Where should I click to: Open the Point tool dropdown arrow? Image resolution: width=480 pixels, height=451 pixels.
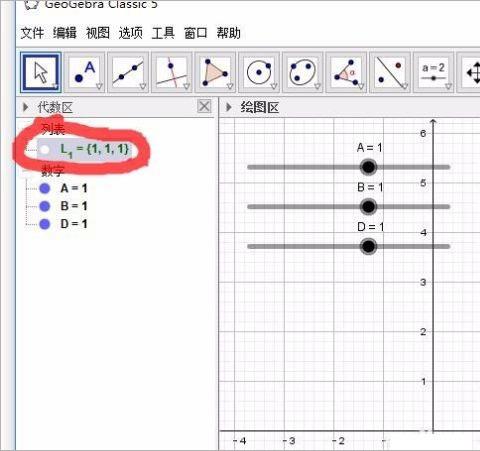pos(99,87)
